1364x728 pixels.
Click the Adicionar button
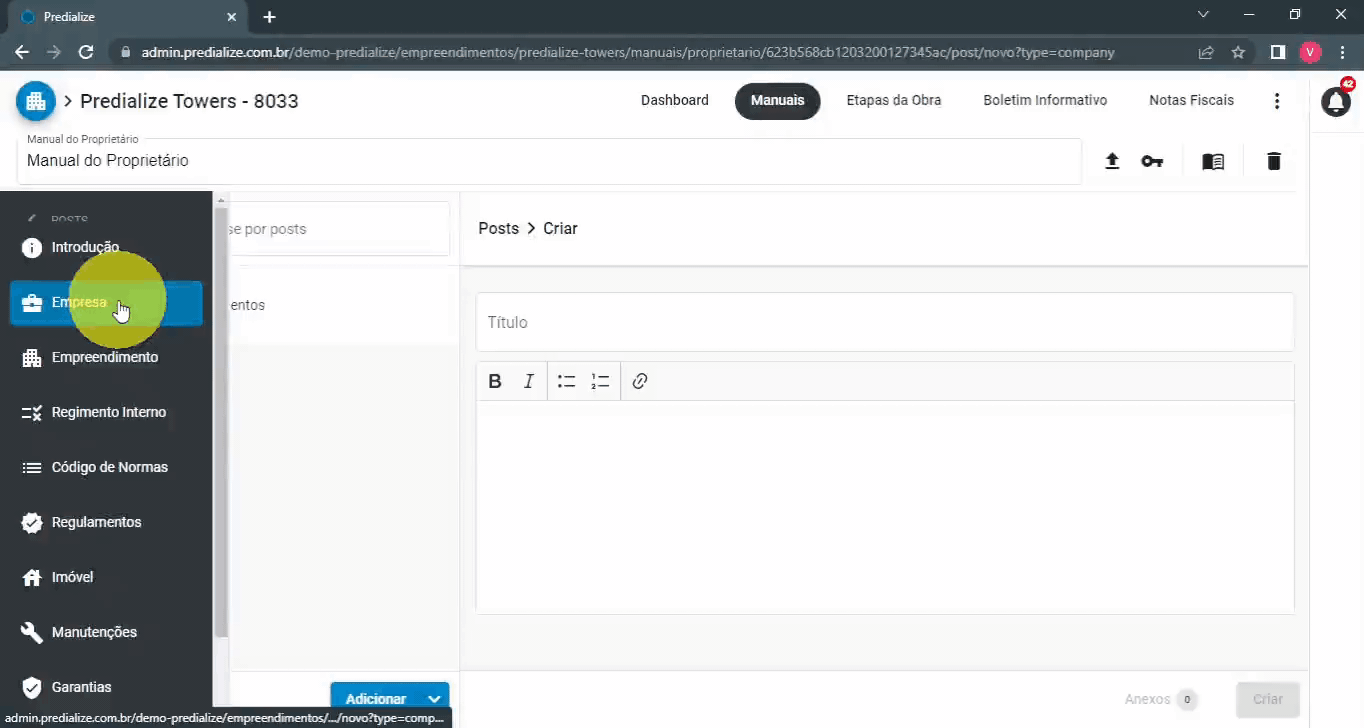tap(375, 699)
